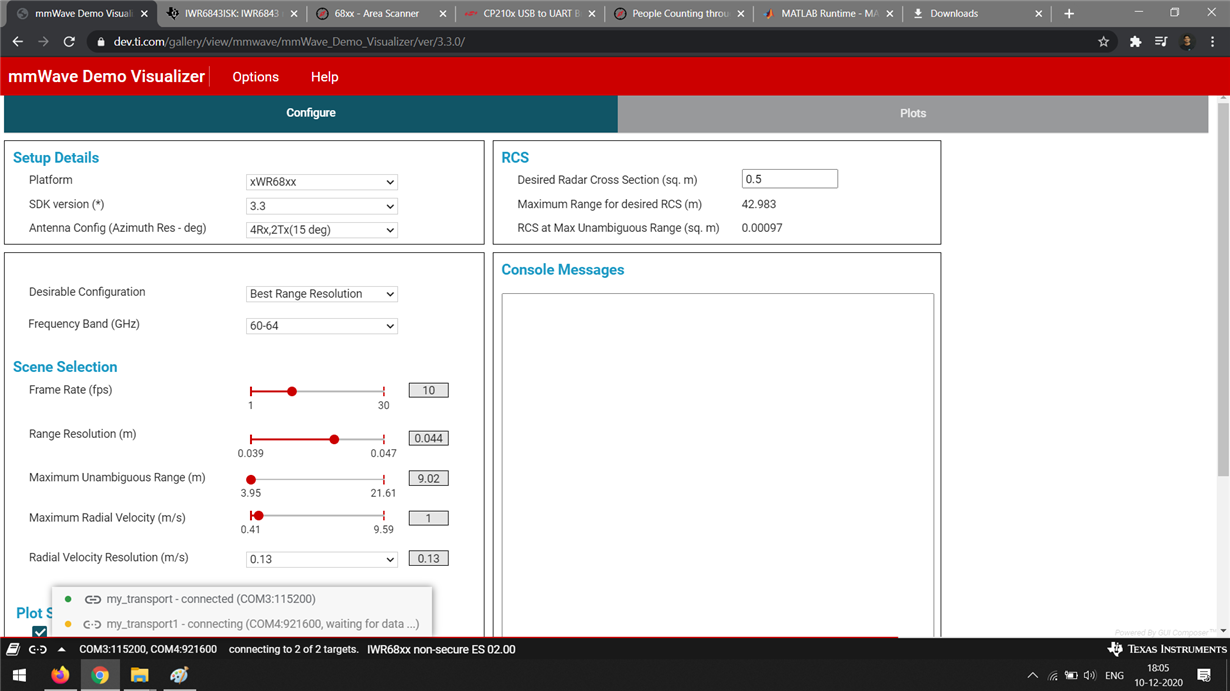Click the site padlock icon in address bar
The image size is (1230, 691).
[100, 42]
